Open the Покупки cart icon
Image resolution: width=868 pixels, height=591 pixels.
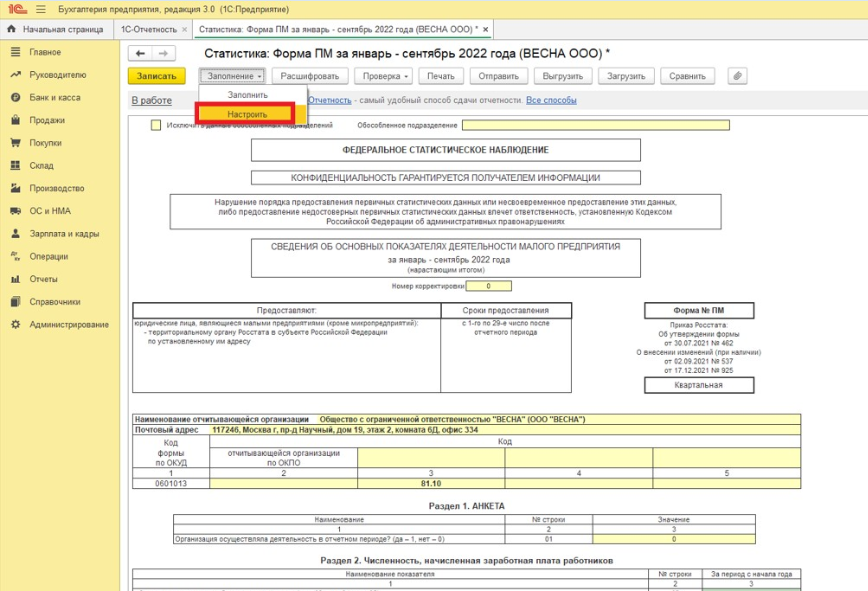coord(16,143)
